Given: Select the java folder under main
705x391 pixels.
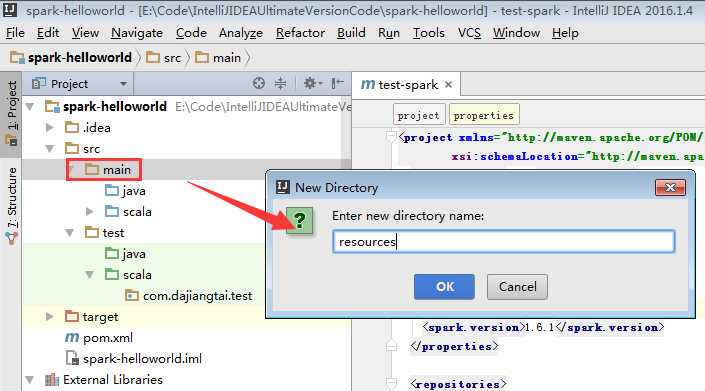Looking at the screenshot, I should point(134,191).
